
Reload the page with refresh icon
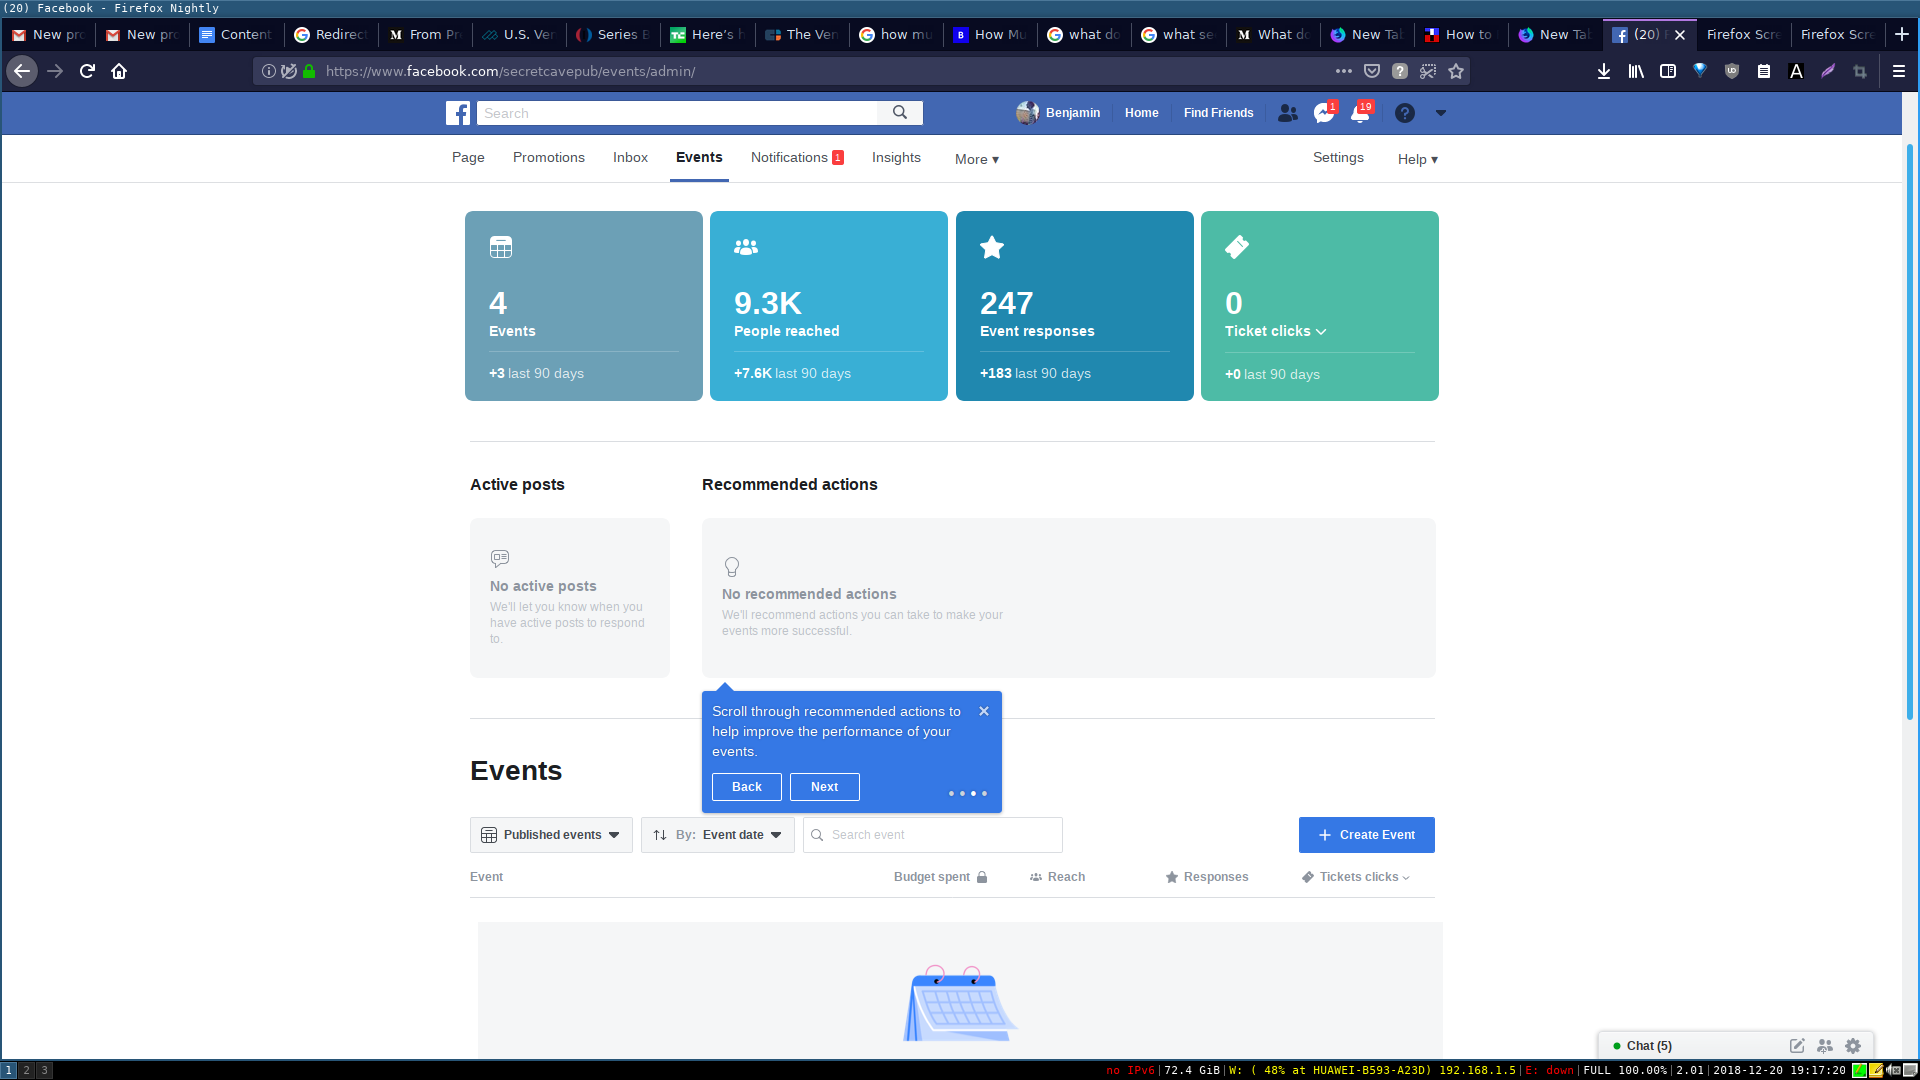coord(87,71)
